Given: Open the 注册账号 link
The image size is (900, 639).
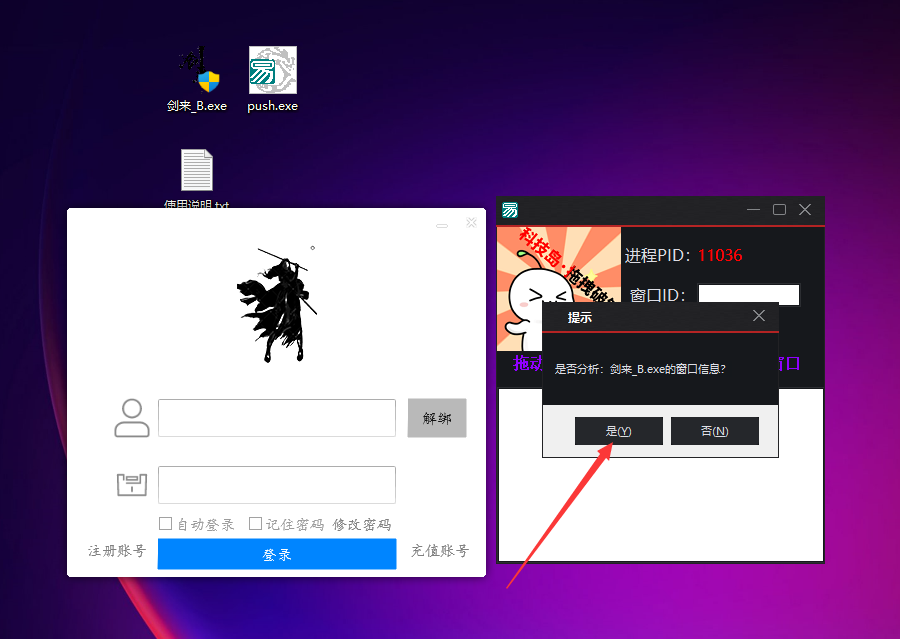Looking at the screenshot, I should pos(117,551).
